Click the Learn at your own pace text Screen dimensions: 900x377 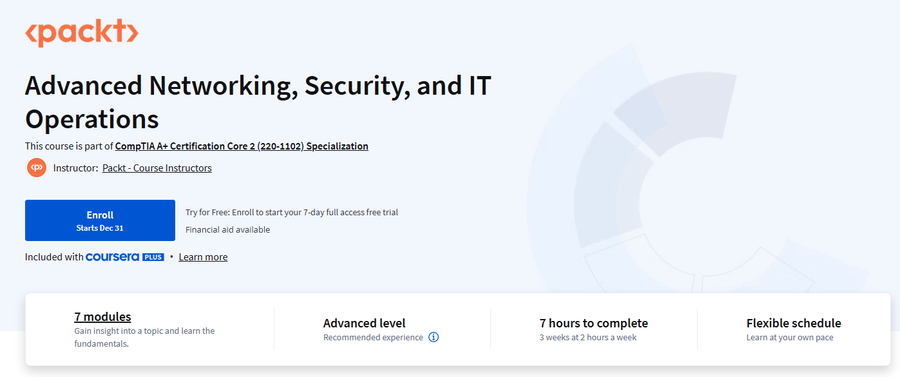(790, 337)
